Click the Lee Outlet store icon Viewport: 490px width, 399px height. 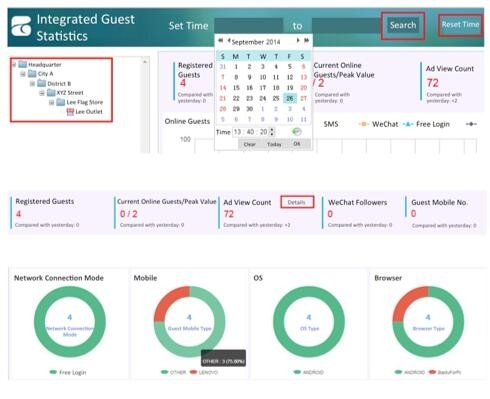click(x=70, y=112)
